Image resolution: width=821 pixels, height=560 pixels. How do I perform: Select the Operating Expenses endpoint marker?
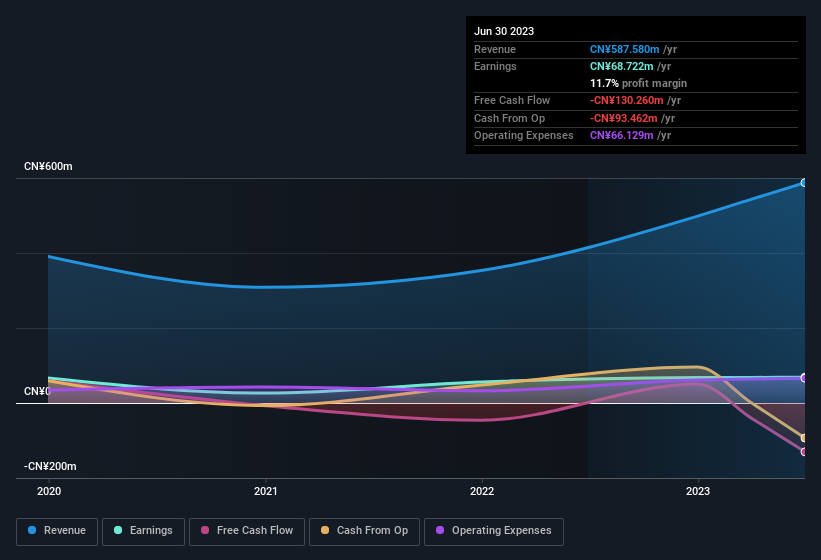pyautogui.click(x=804, y=378)
